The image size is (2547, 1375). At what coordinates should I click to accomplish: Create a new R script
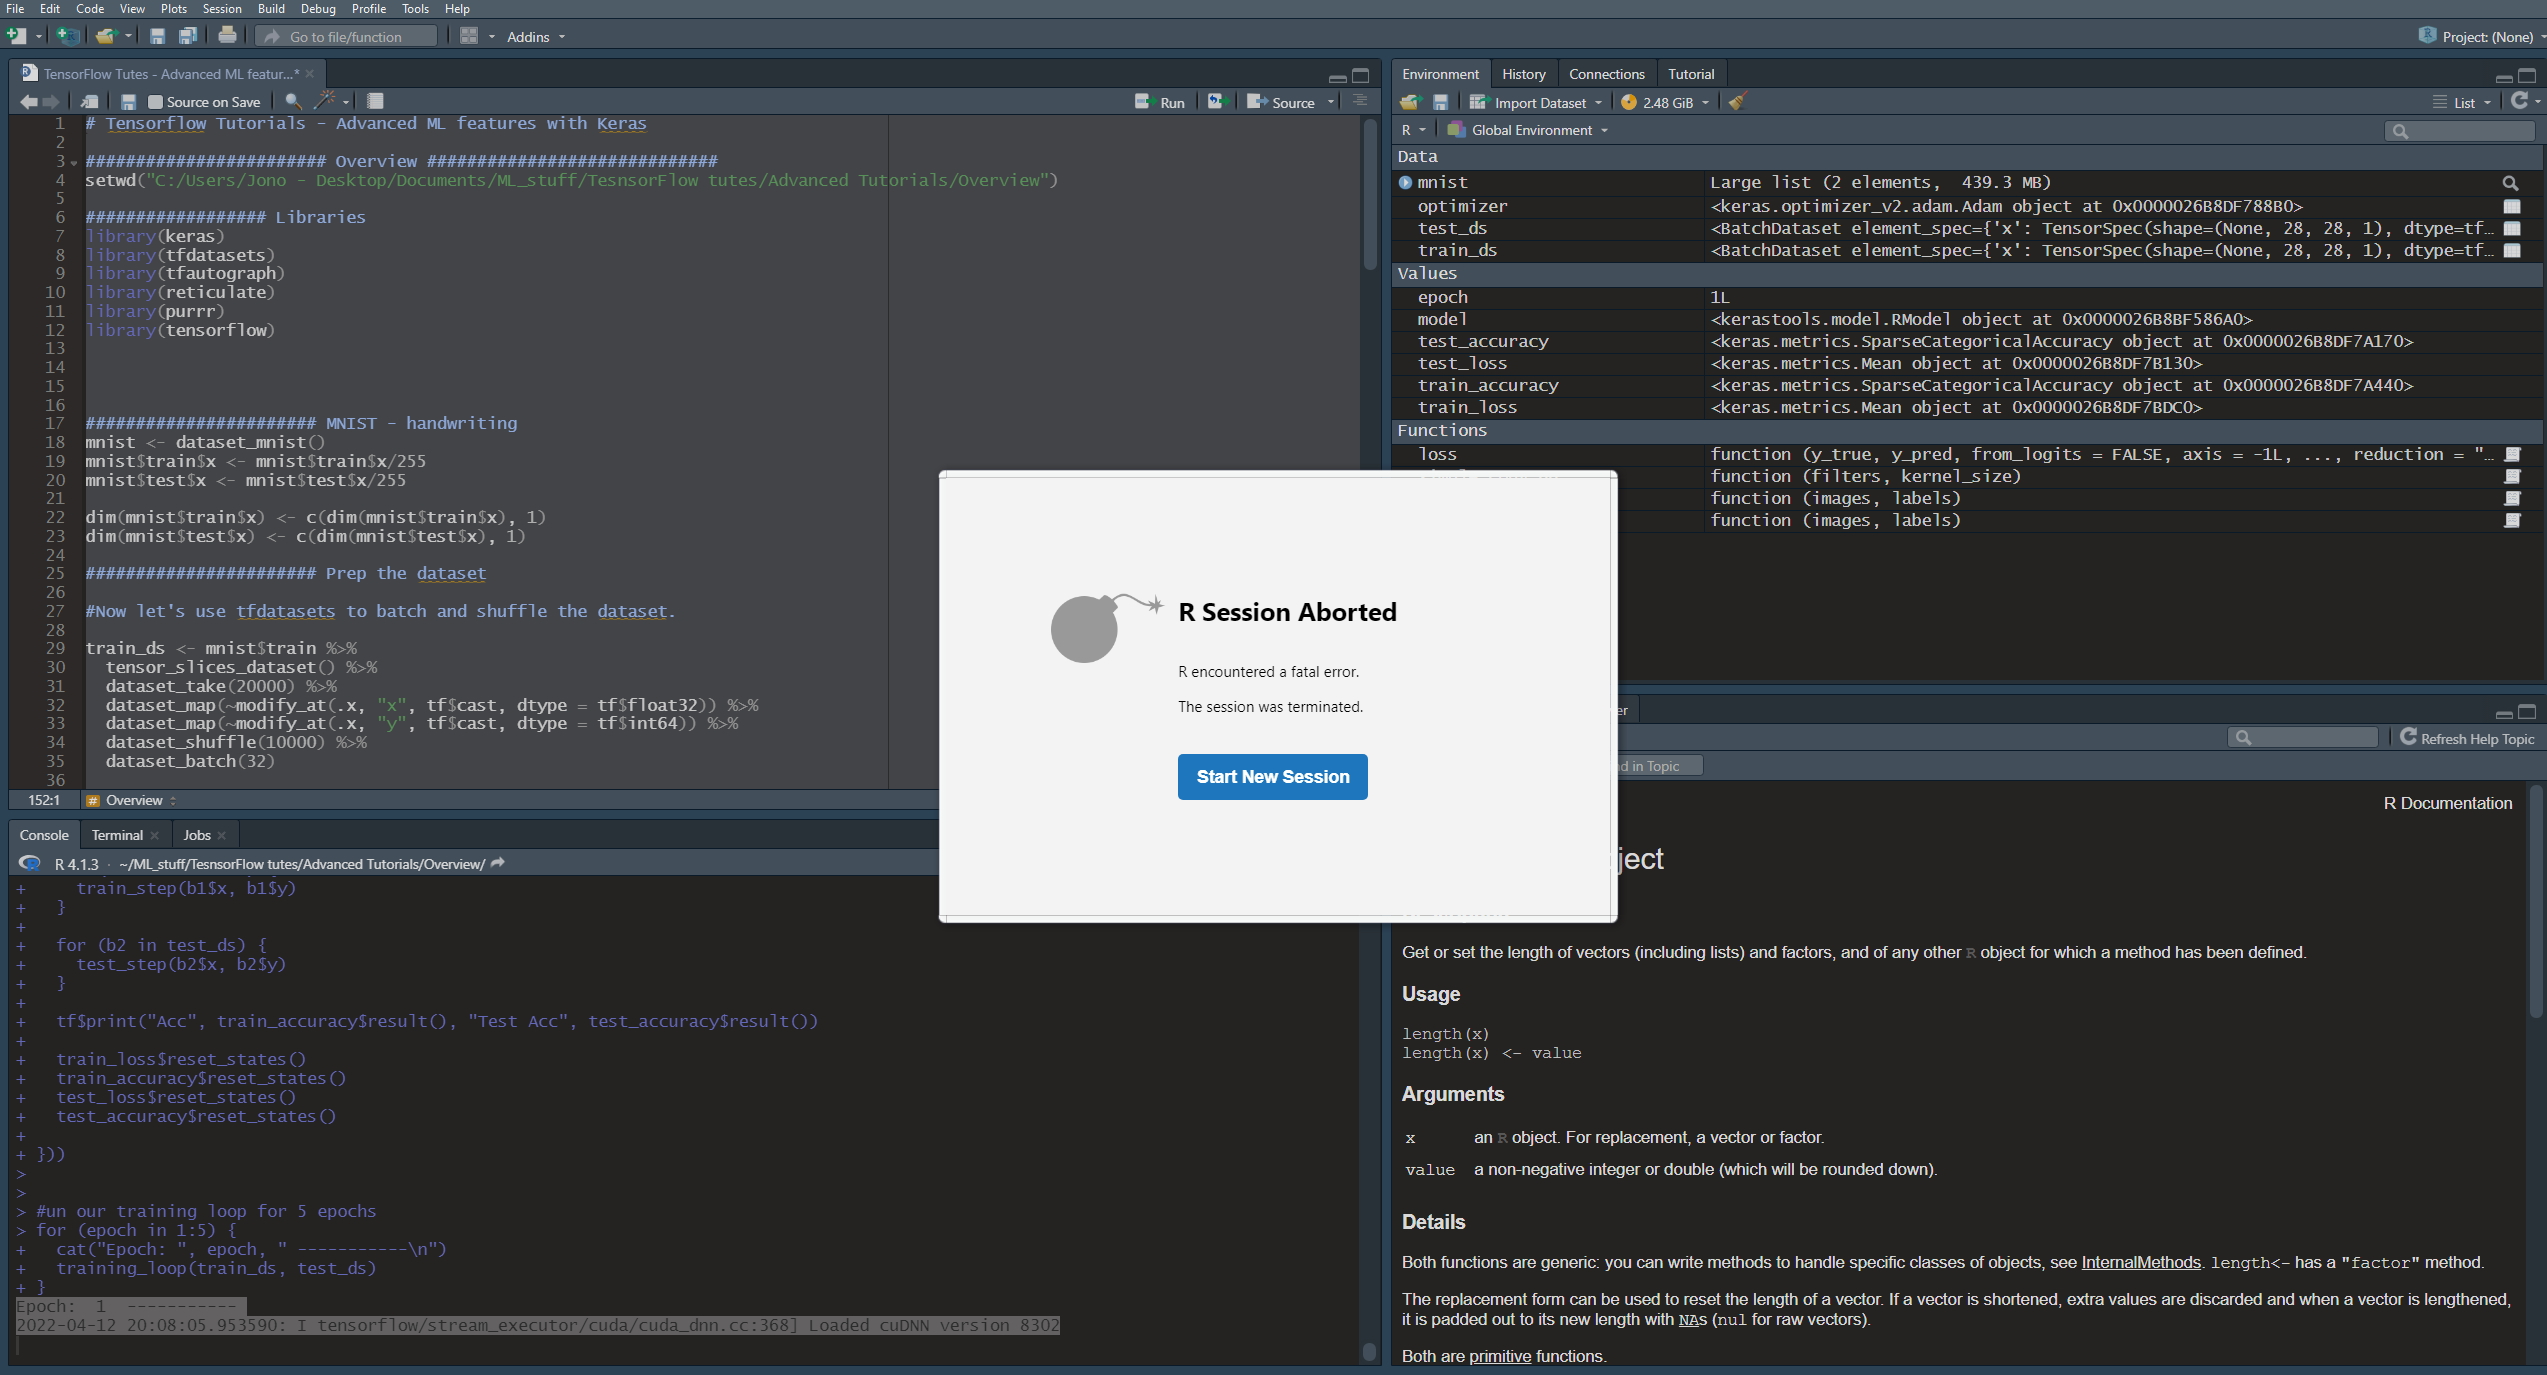point(16,36)
